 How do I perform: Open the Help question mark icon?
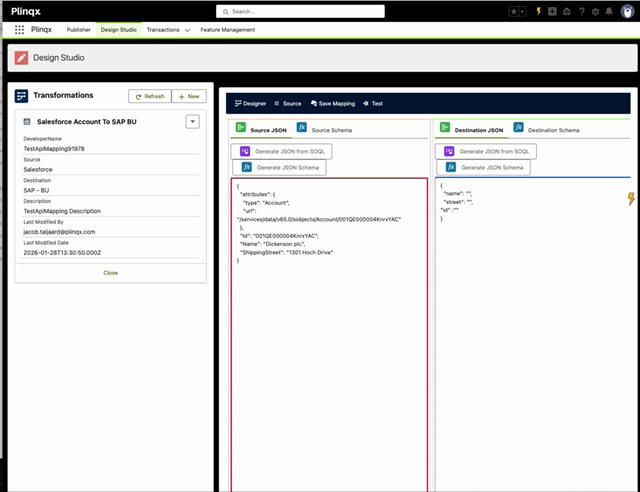coord(582,11)
